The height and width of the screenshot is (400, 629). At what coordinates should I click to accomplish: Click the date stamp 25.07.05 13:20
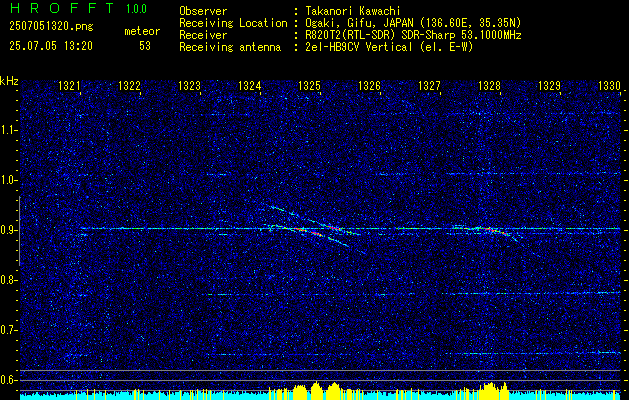click(51, 46)
